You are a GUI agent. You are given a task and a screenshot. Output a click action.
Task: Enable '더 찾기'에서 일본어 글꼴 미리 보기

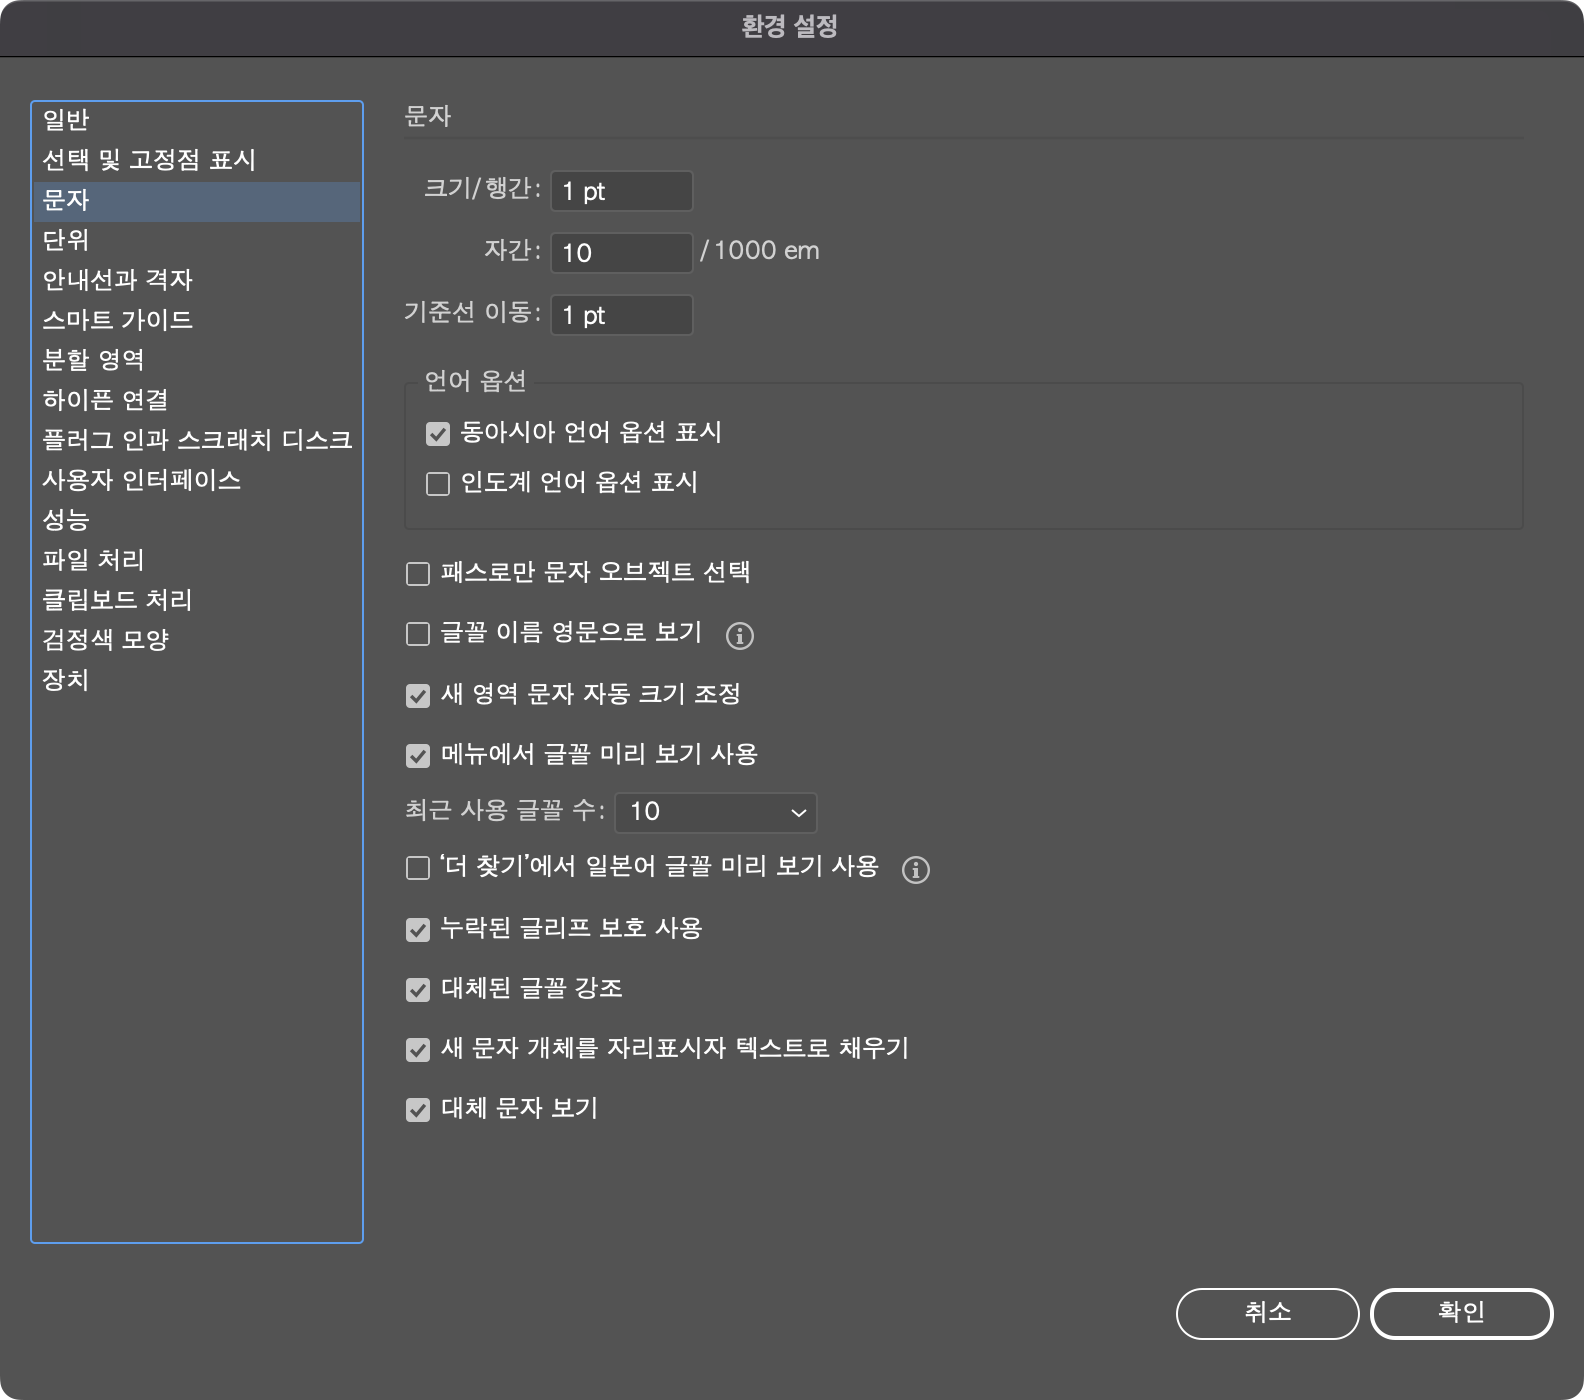tap(418, 868)
